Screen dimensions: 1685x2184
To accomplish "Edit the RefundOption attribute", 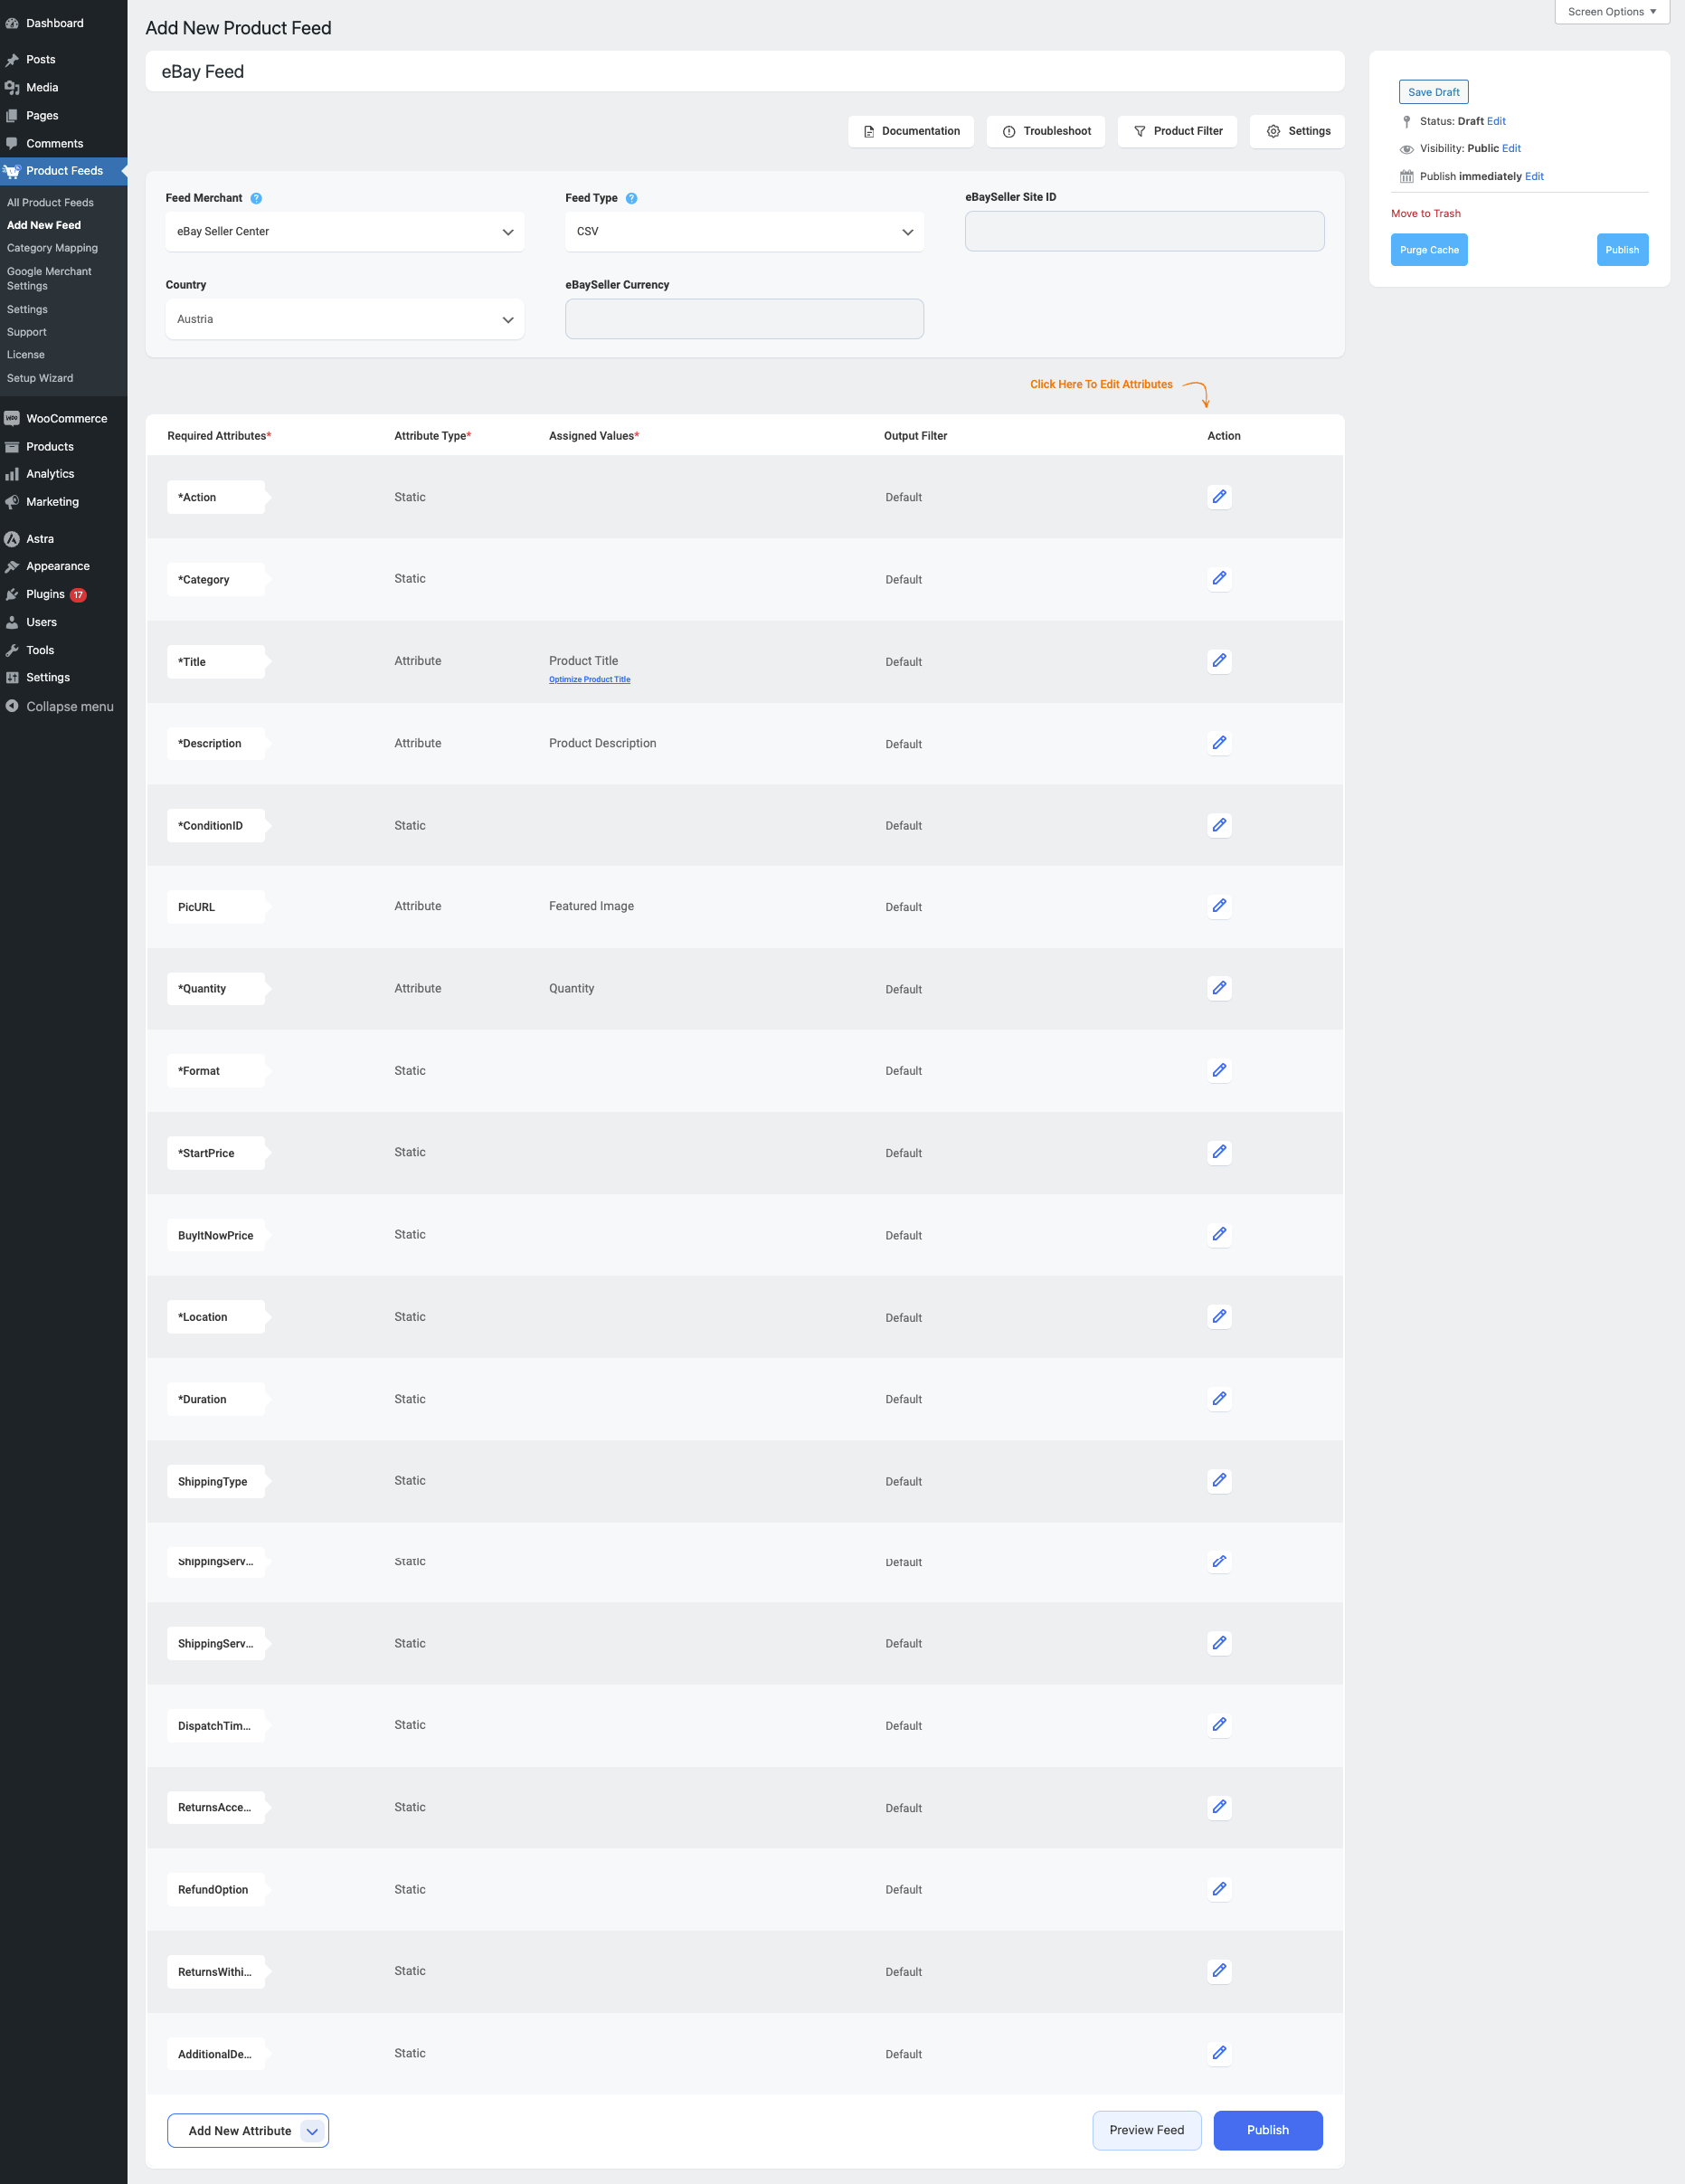I will pos(1219,1889).
